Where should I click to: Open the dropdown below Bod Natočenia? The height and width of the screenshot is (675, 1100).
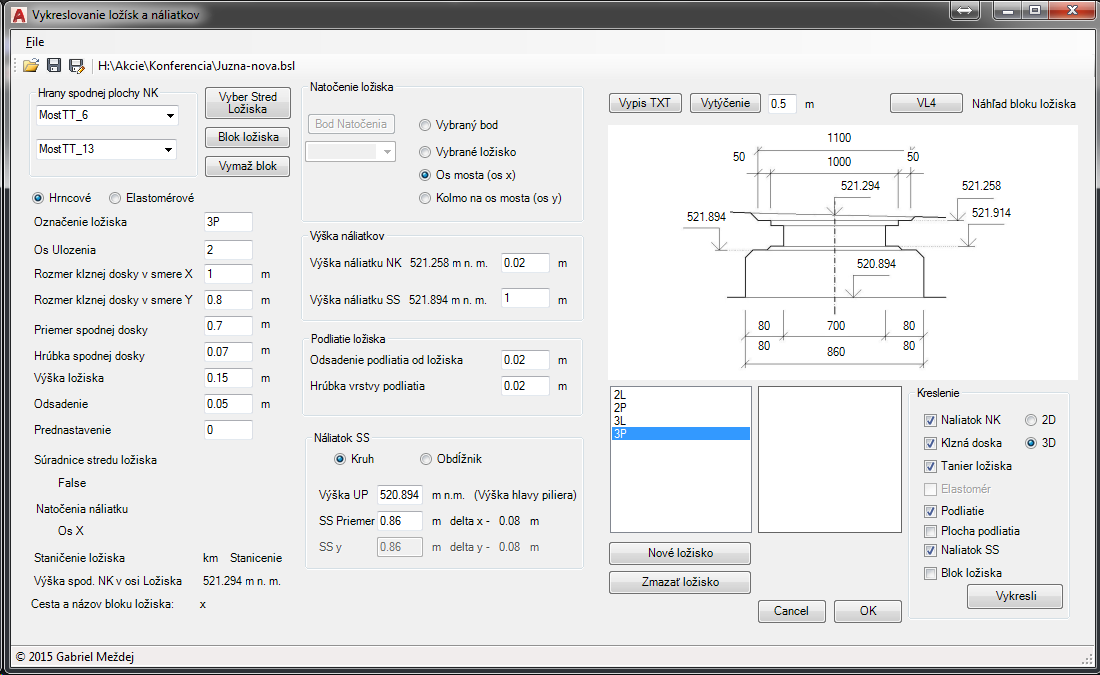coord(387,152)
